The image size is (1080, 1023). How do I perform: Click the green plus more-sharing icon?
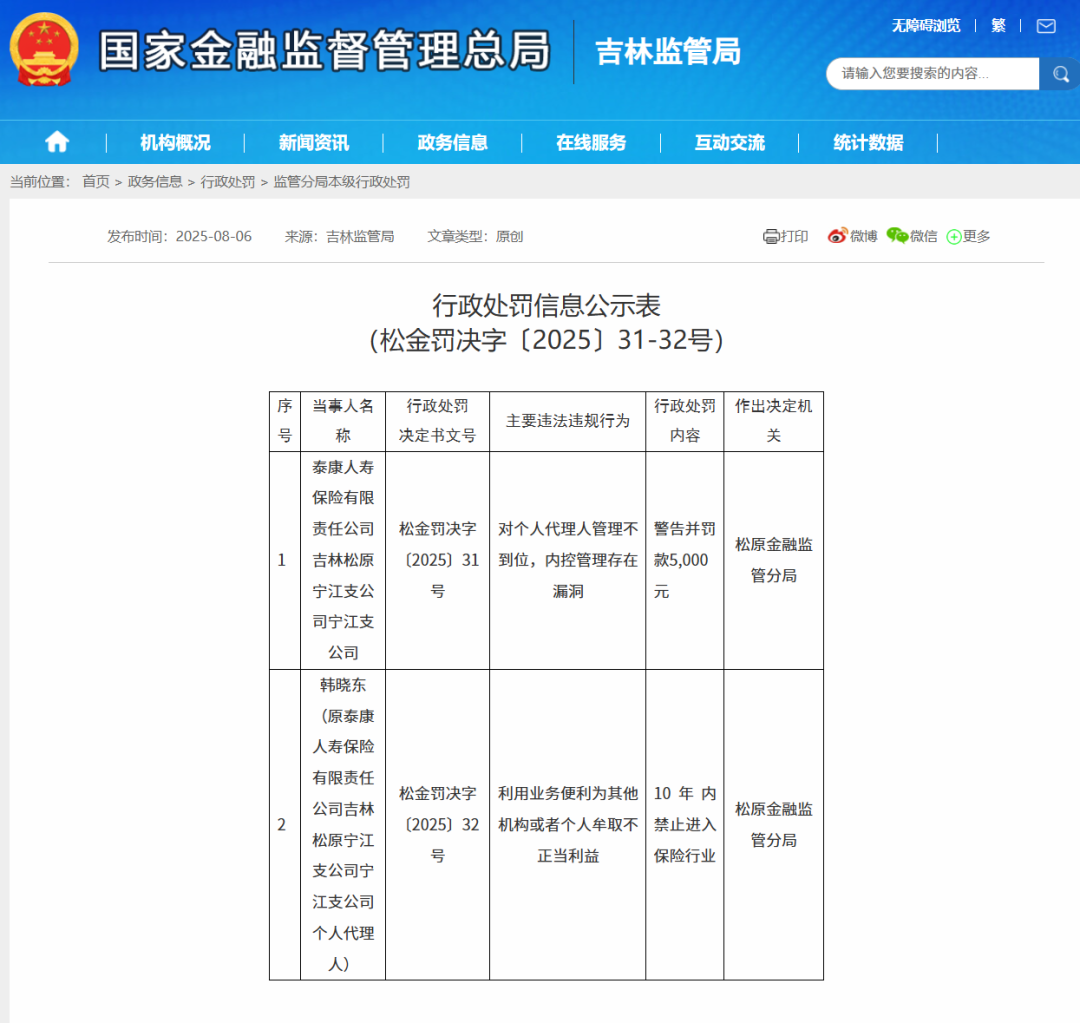pyautogui.click(x=954, y=237)
